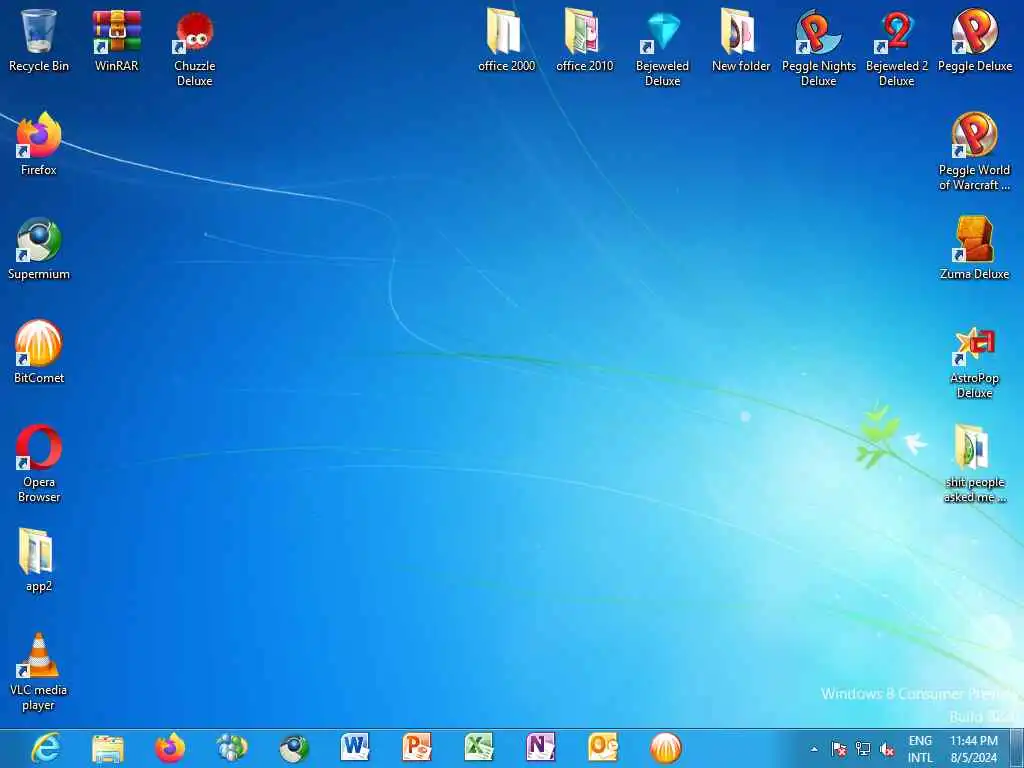Select the New folder icon
The image size is (1024, 768).
[741, 39]
